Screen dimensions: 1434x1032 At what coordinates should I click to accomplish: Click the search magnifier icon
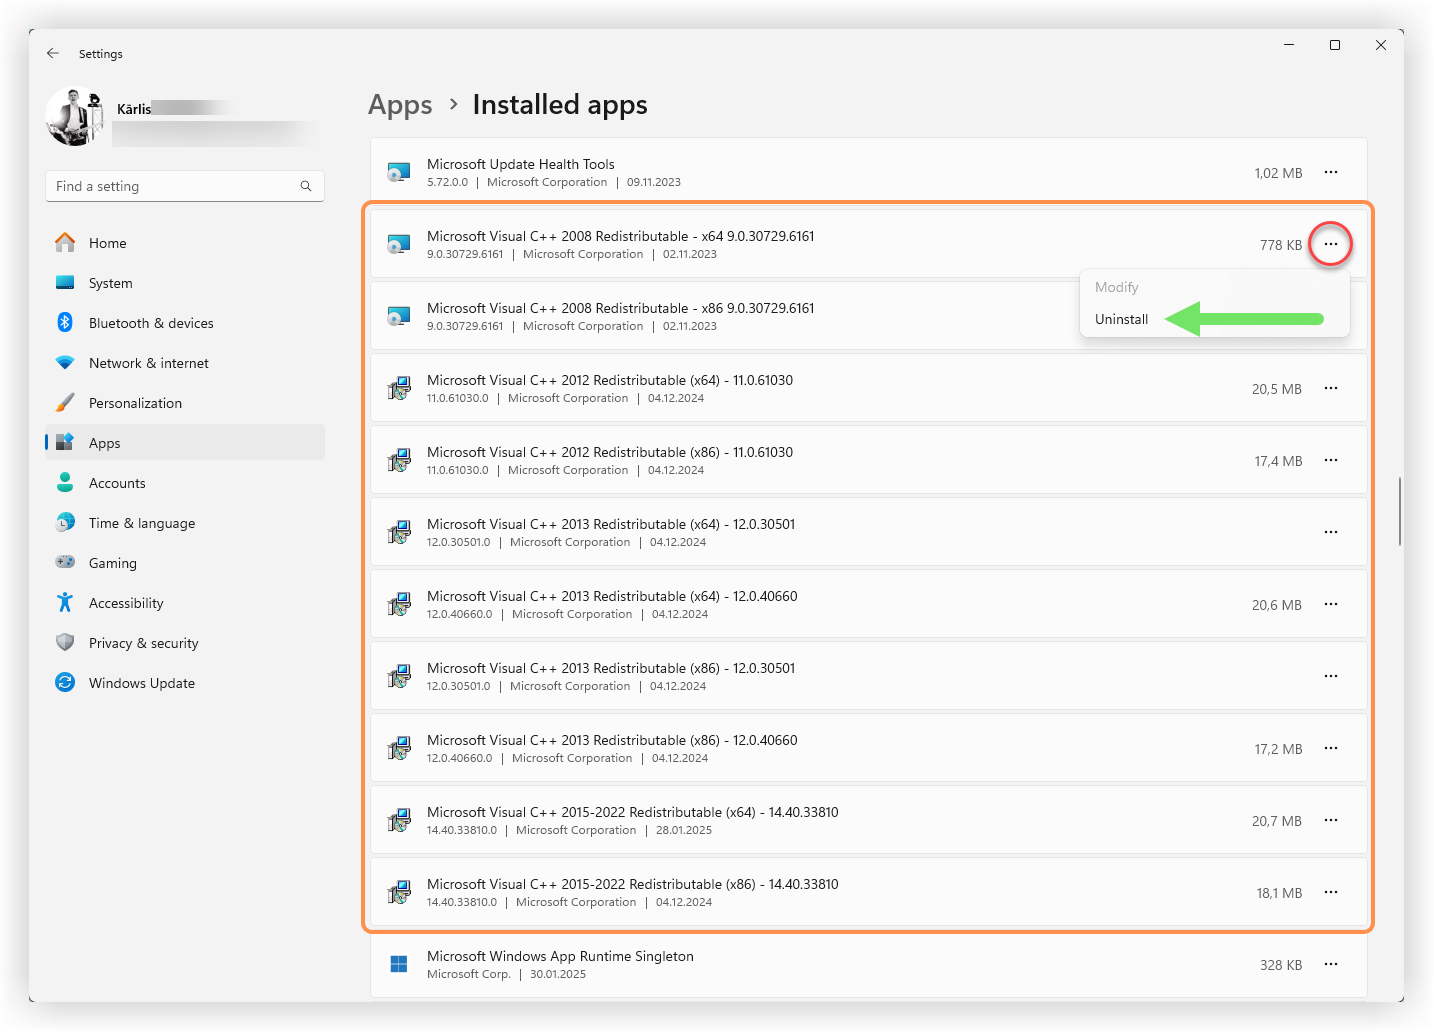coord(306,186)
